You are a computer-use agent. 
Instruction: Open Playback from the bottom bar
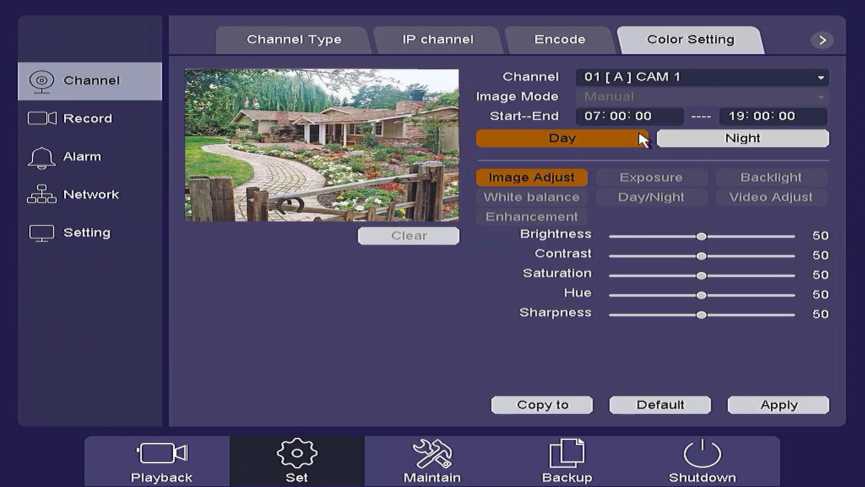pyautogui.click(x=161, y=454)
